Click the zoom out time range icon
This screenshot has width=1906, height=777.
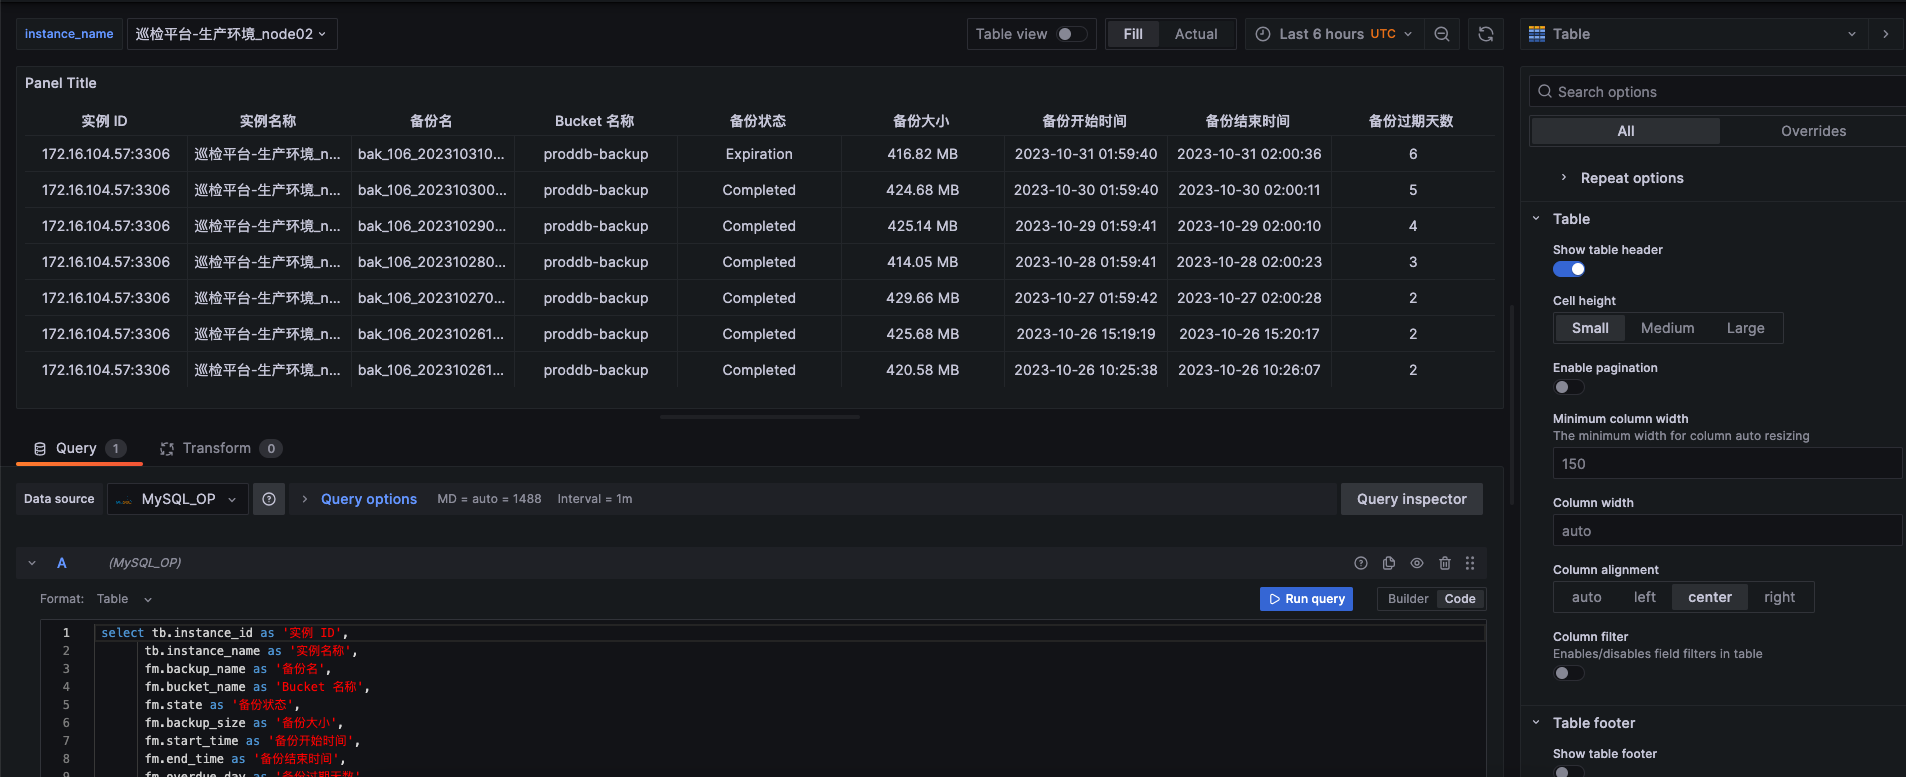1442,34
